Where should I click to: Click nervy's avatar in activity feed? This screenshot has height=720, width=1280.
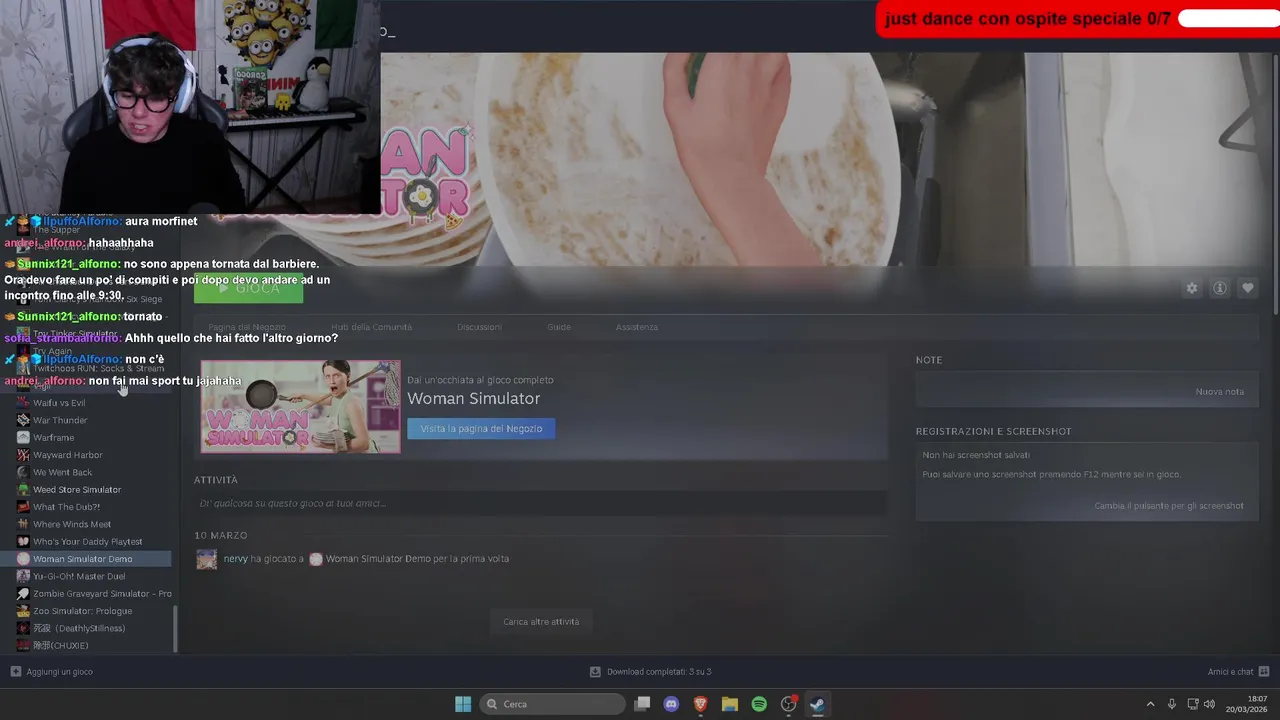[207, 559]
